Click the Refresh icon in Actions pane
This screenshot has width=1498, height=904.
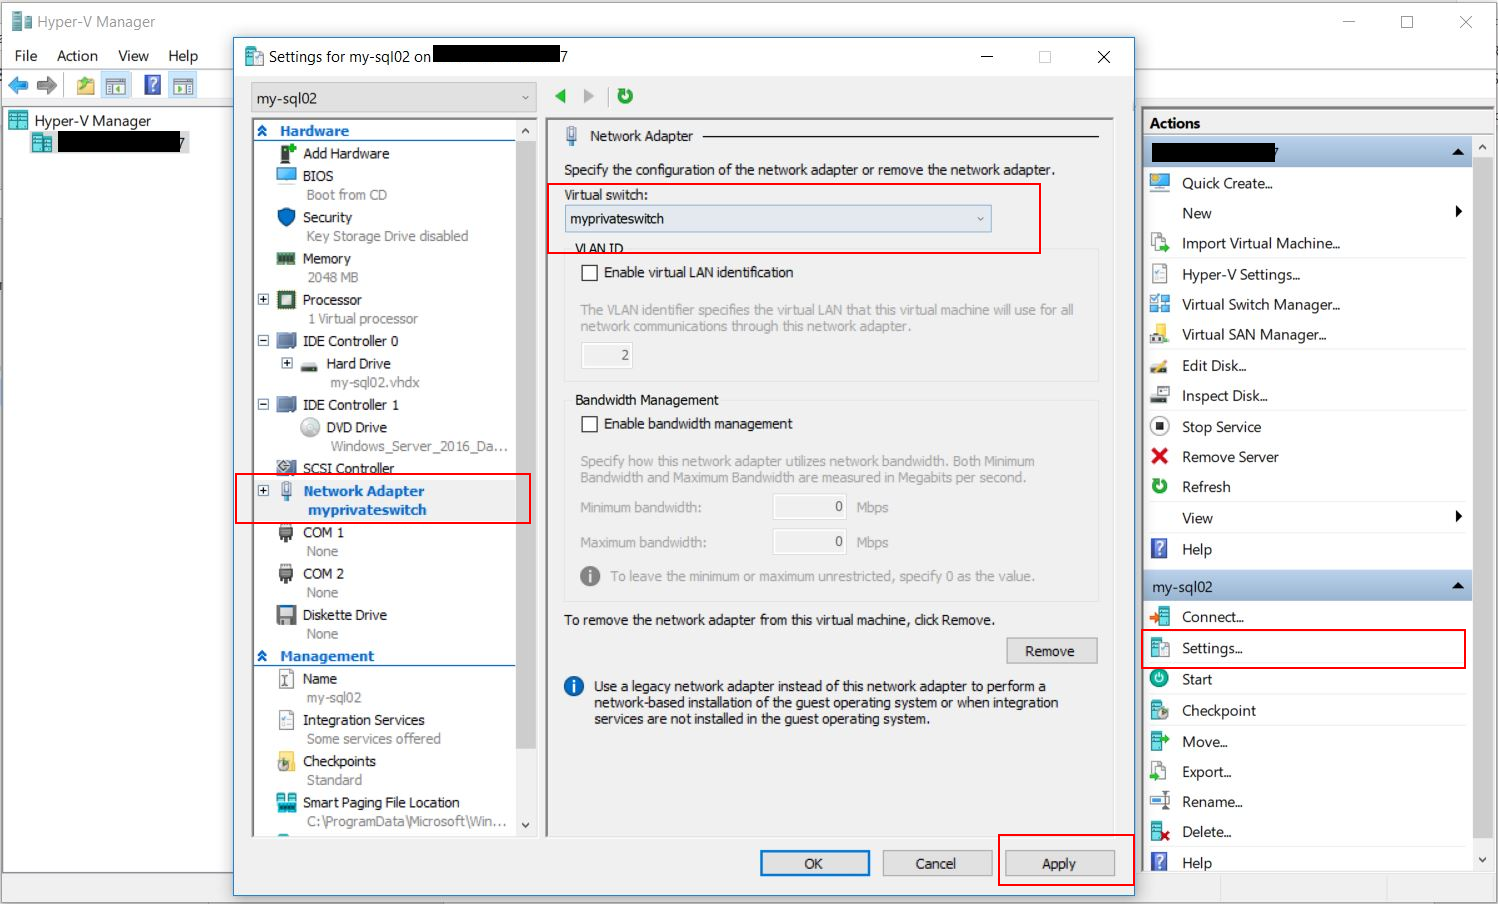(x=1160, y=486)
